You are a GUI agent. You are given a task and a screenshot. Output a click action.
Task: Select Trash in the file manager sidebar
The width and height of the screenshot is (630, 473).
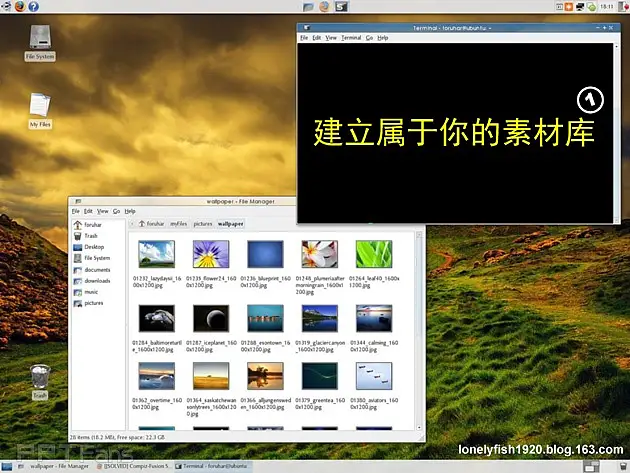[x=90, y=236]
